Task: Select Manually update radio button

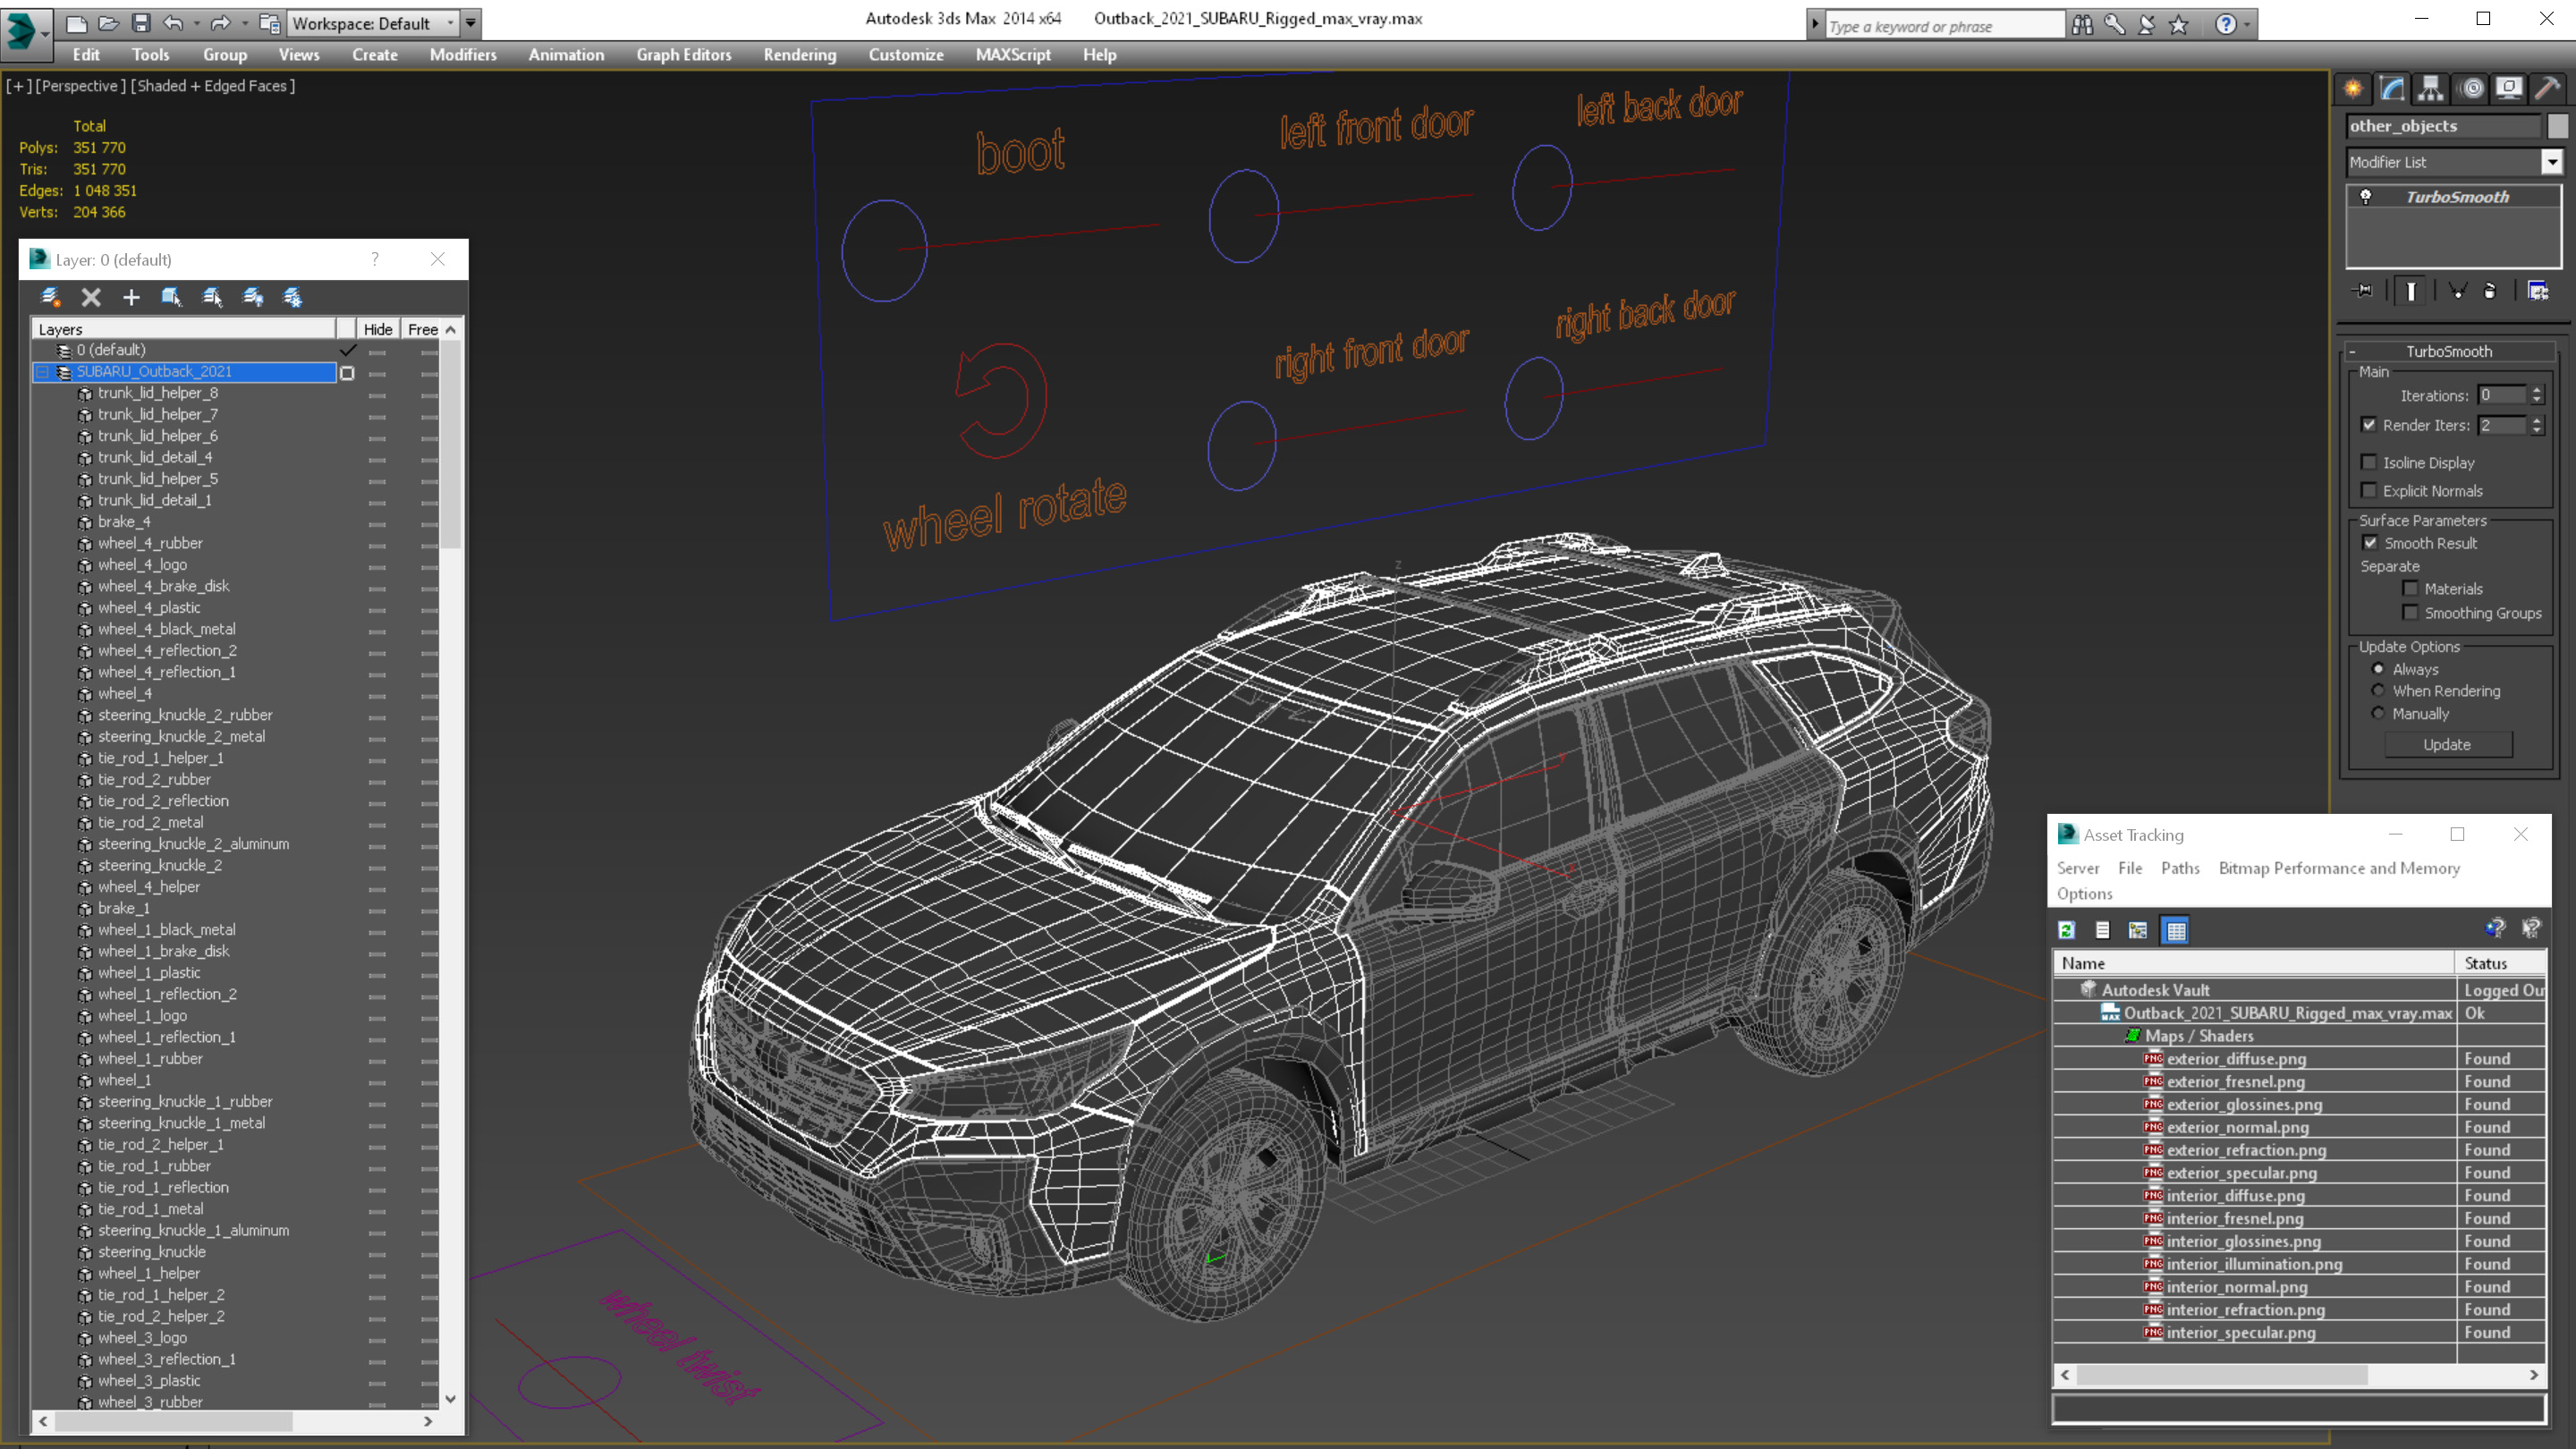Action: (x=2378, y=713)
